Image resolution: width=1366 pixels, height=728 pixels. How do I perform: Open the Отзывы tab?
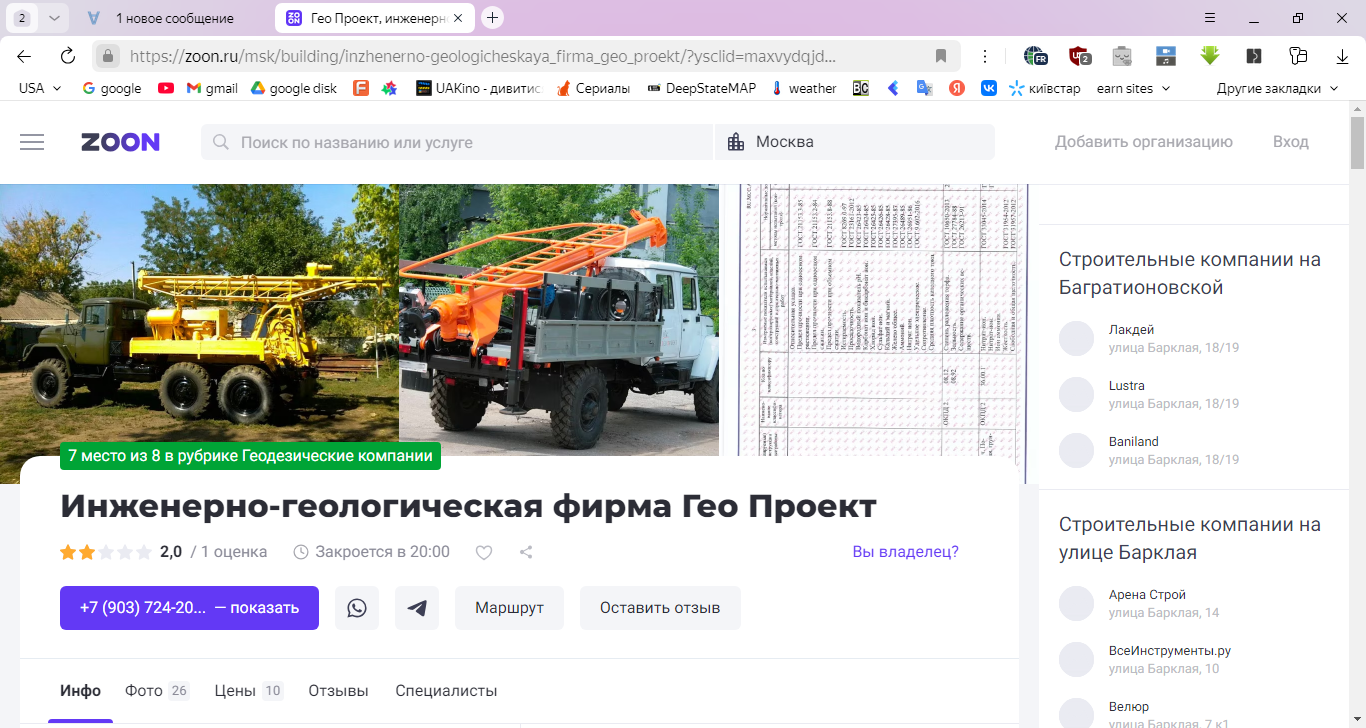[x=338, y=691]
